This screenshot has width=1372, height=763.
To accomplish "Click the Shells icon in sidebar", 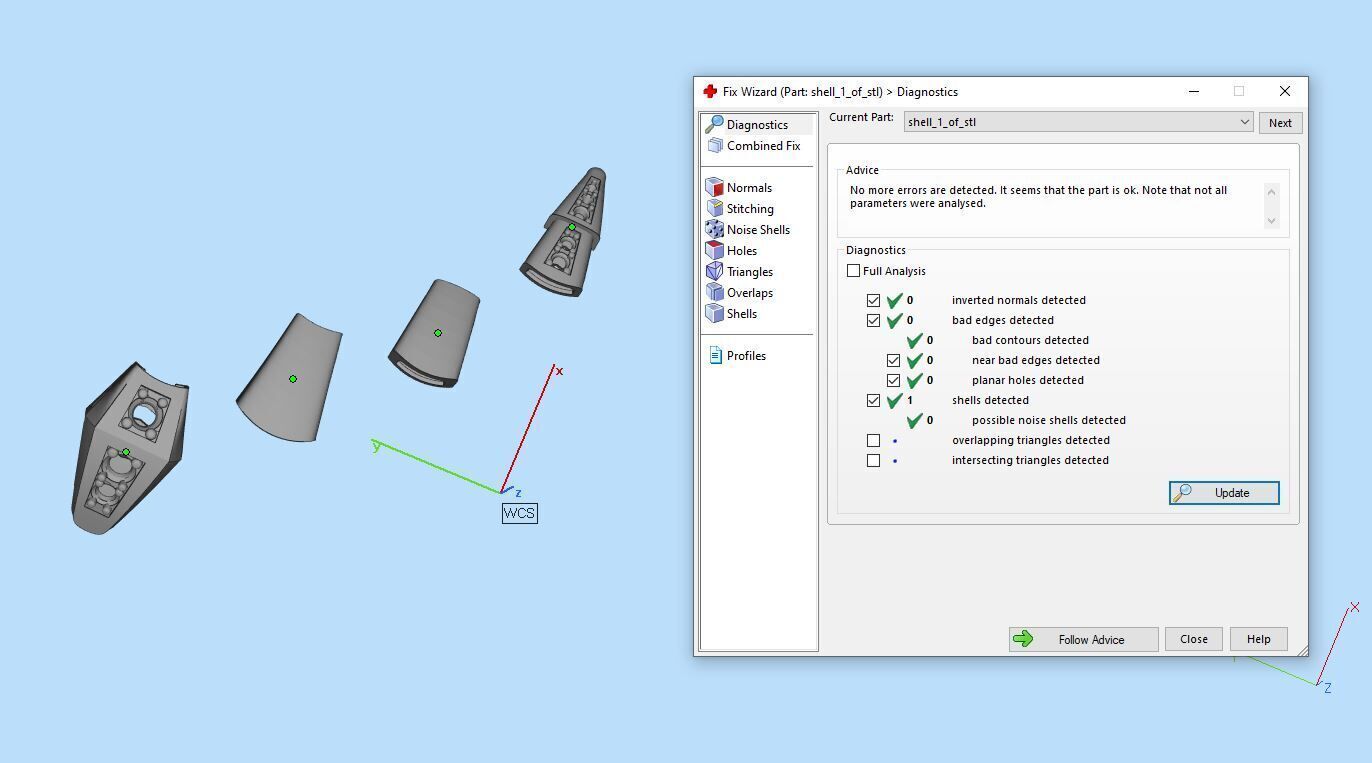I will 714,314.
